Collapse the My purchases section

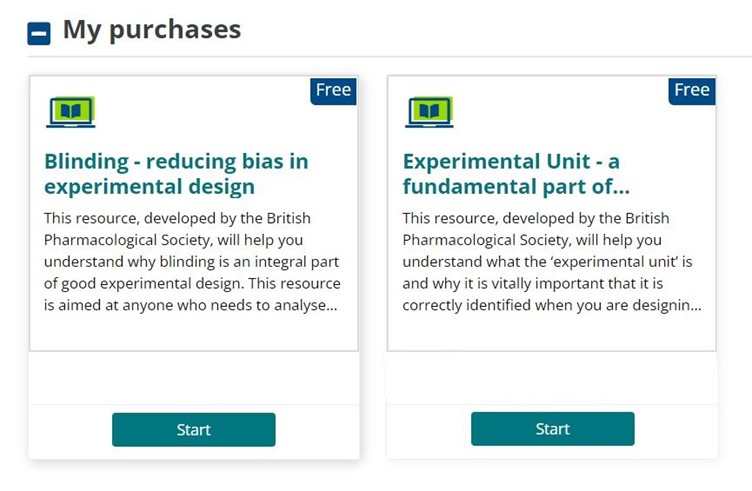pos(39,34)
